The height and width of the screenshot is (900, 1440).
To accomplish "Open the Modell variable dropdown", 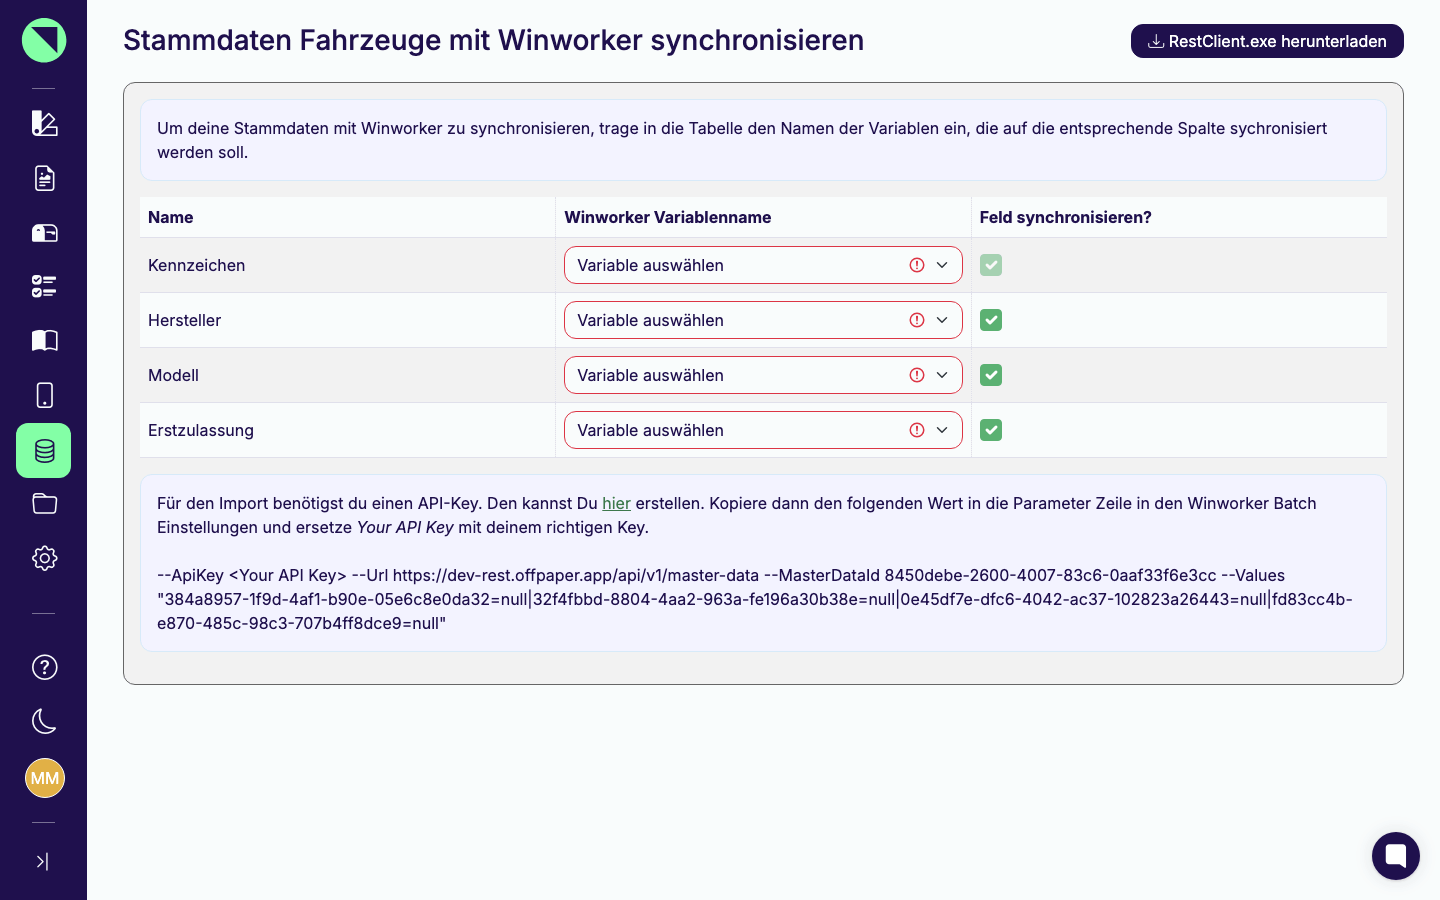I will click(x=763, y=375).
